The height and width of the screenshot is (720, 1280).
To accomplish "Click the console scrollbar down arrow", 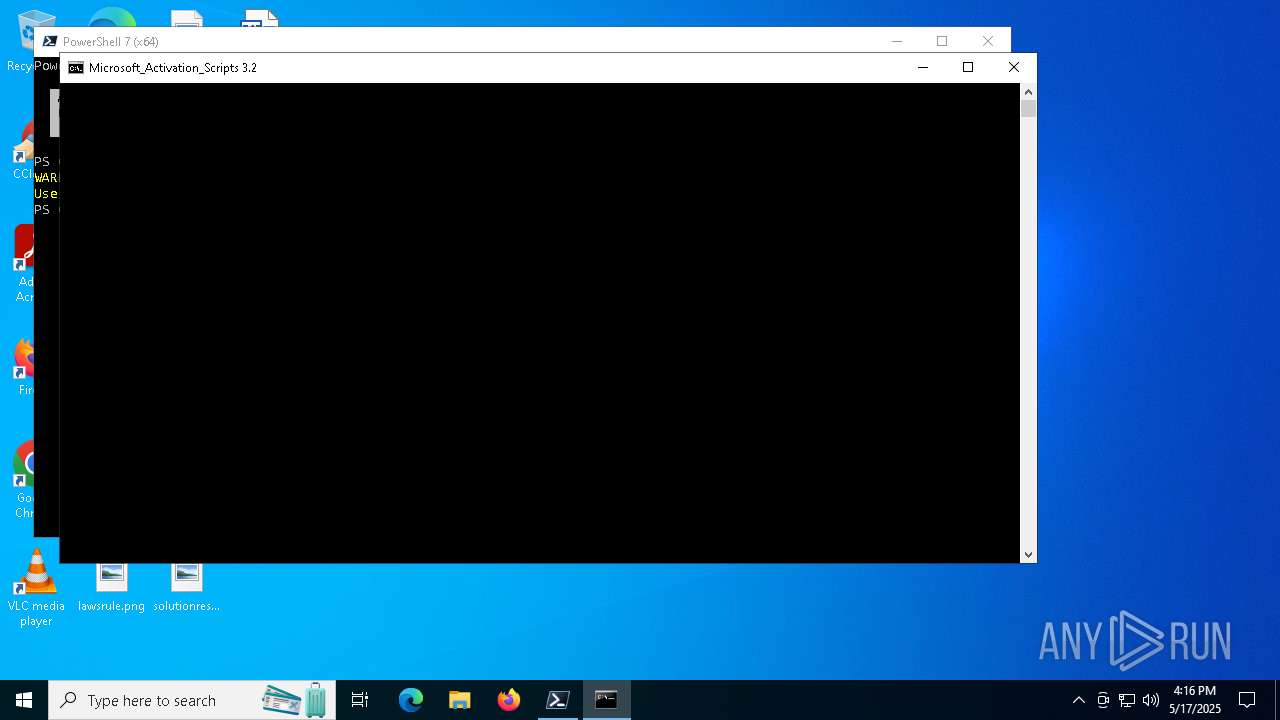I will [1028, 554].
